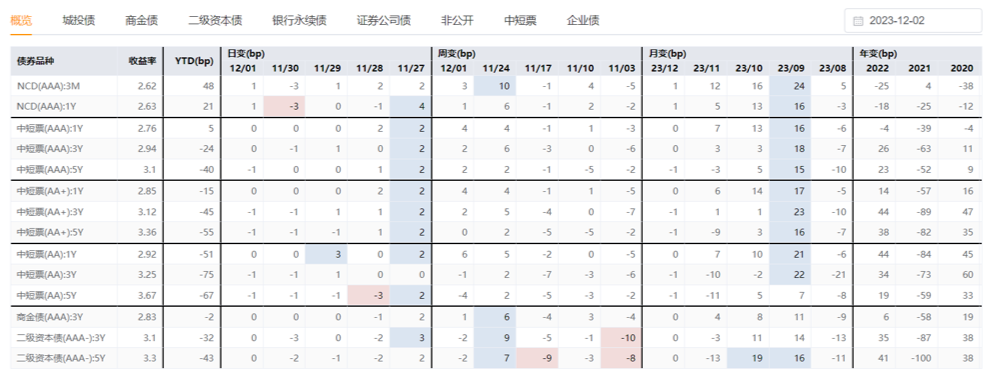Click the 年变(bp) group header
The width and height of the screenshot is (995, 380).
(x=878, y=54)
